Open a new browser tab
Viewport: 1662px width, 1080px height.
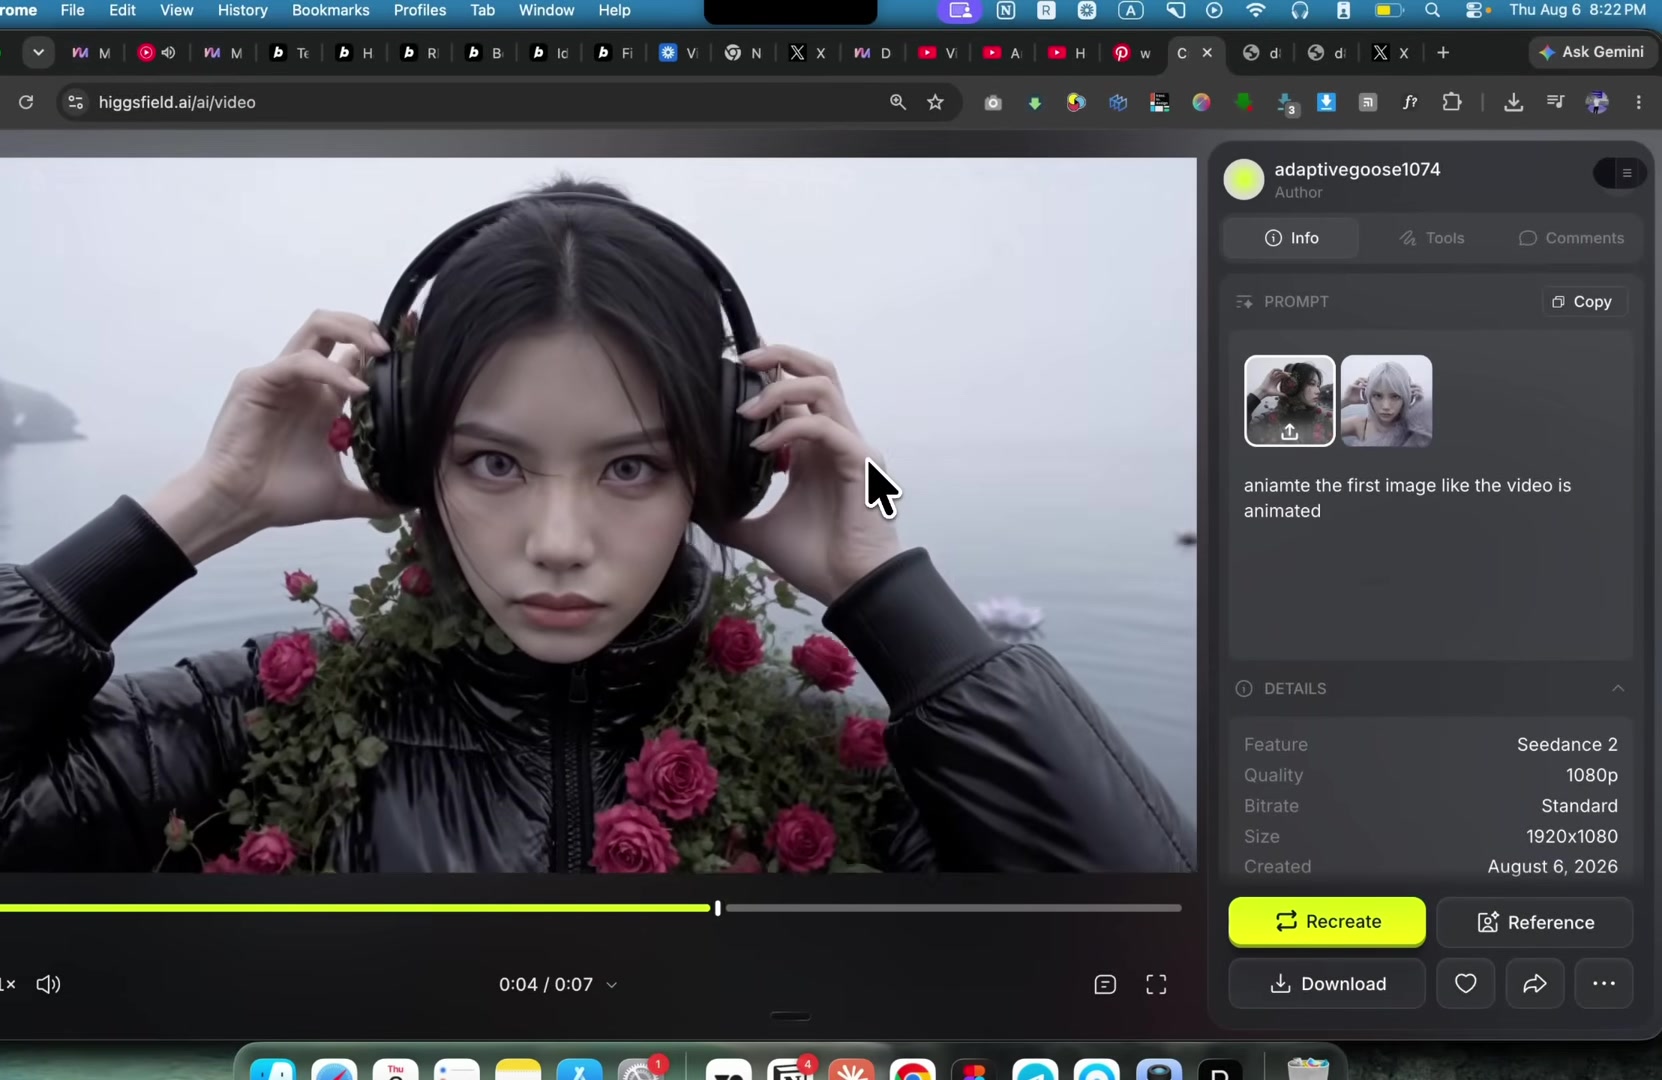tap(1443, 53)
